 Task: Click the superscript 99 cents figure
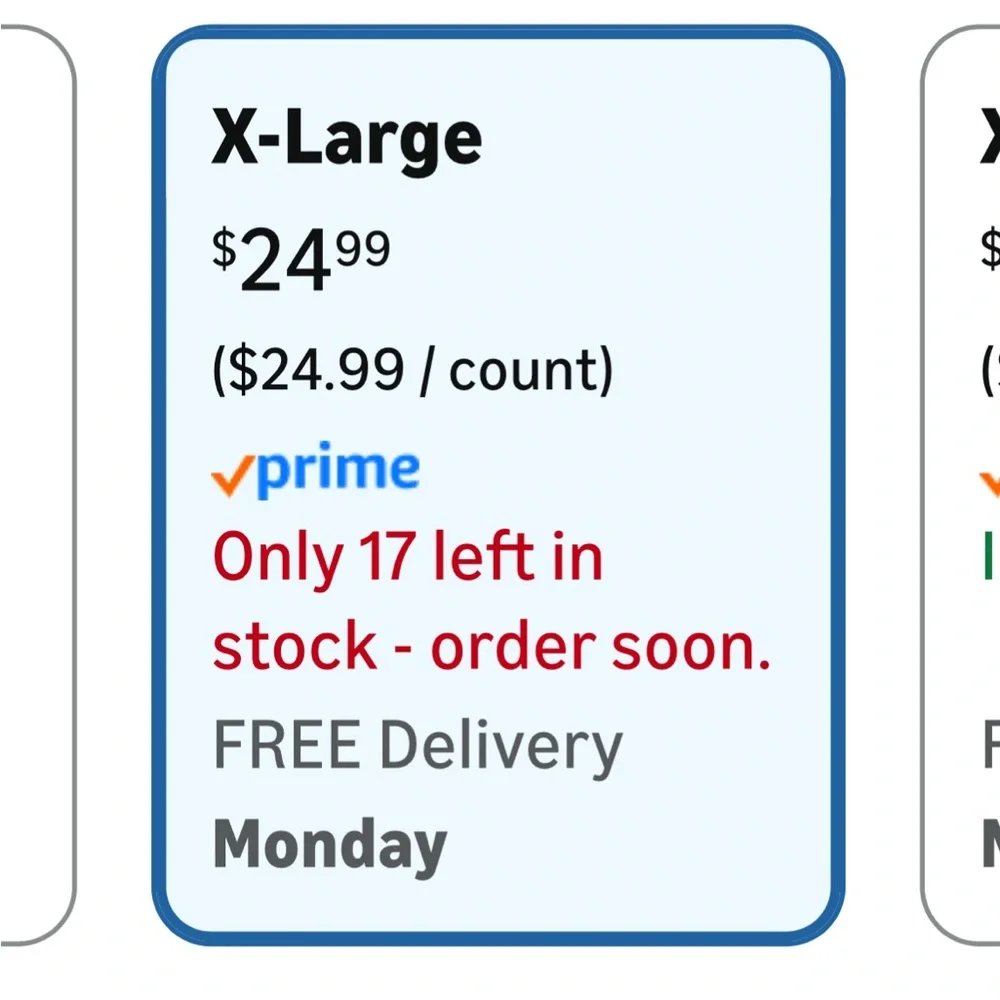tap(363, 249)
